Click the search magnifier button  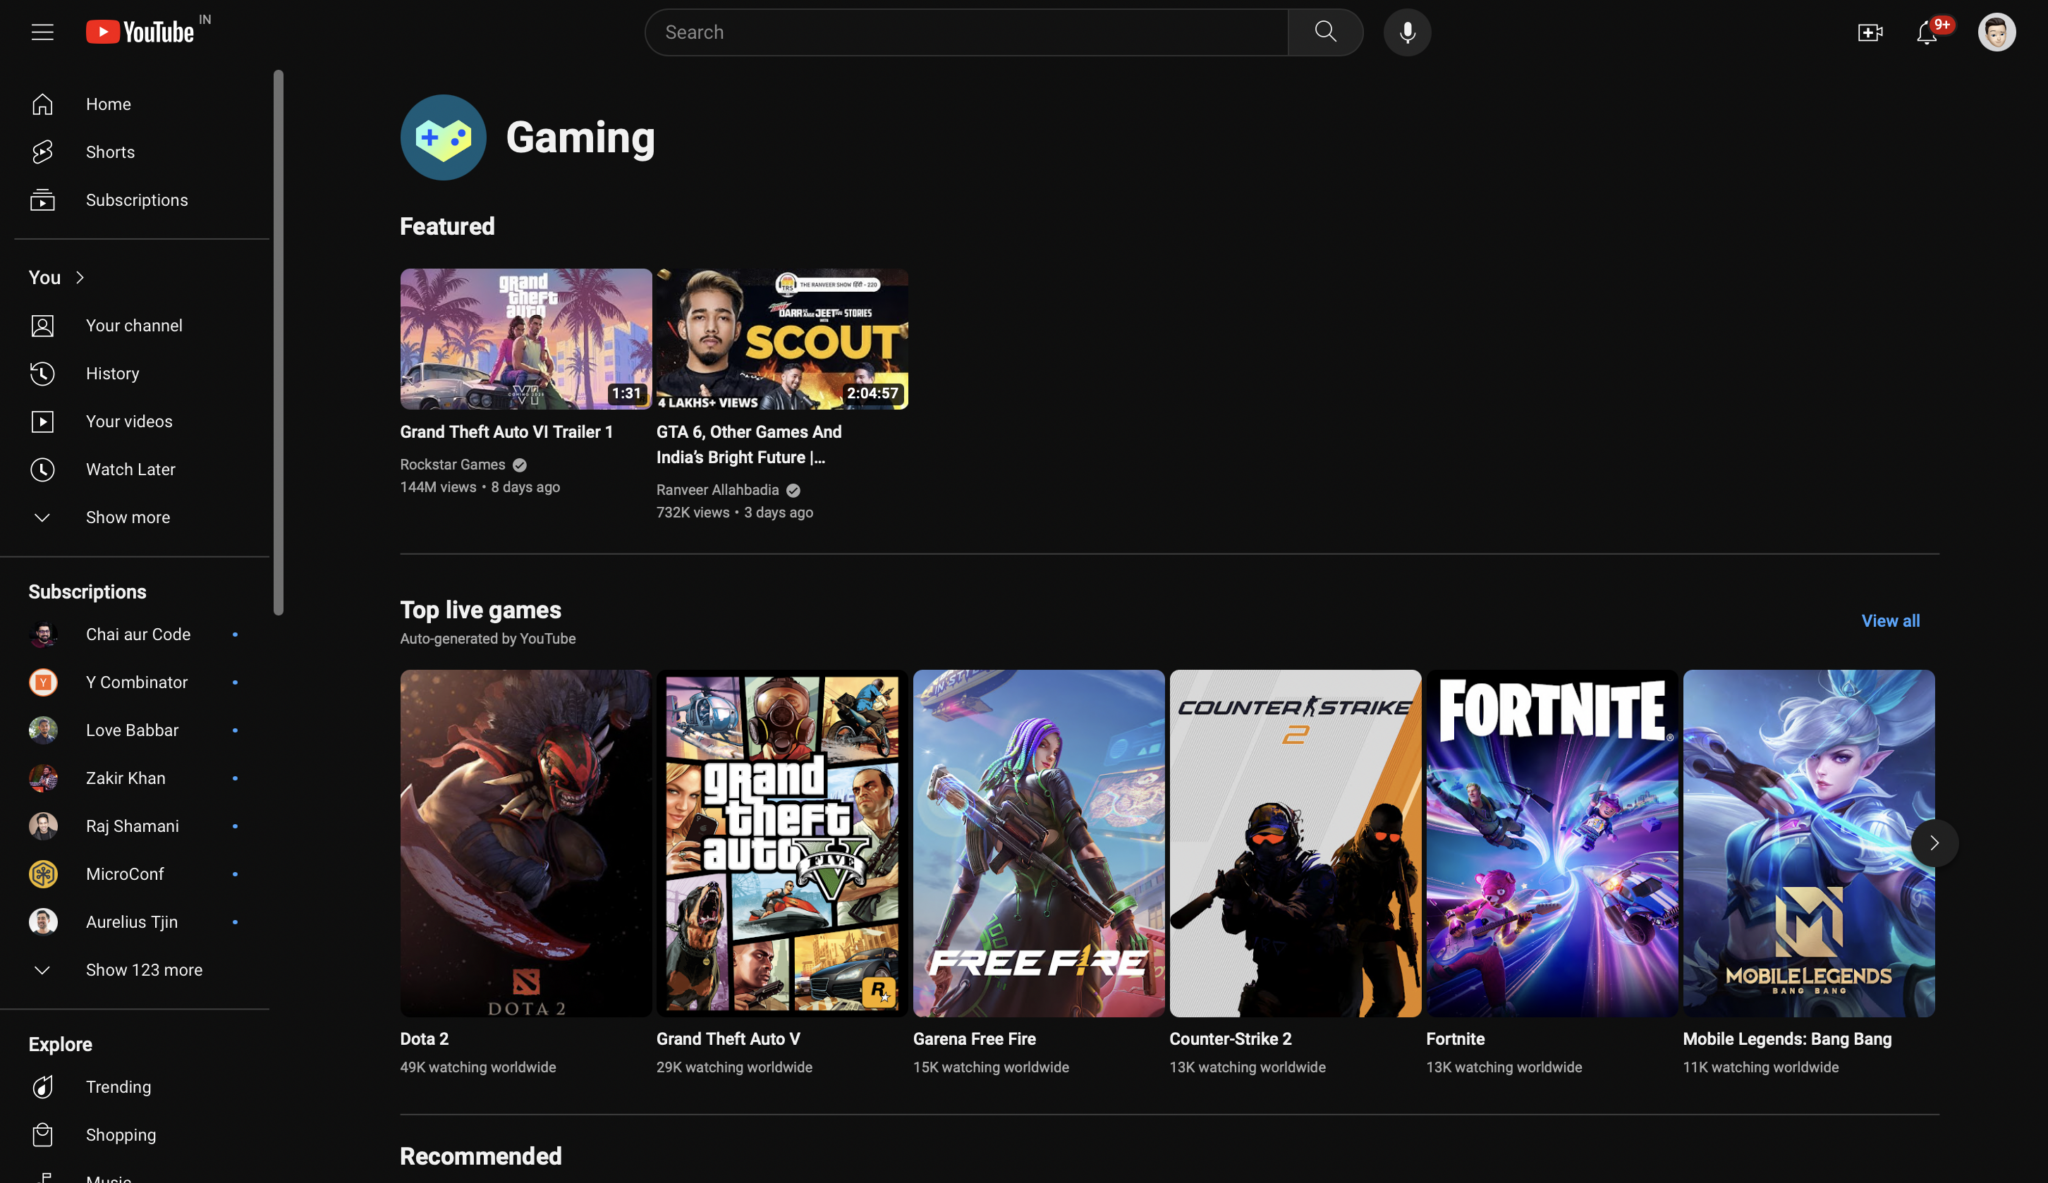[1325, 31]
